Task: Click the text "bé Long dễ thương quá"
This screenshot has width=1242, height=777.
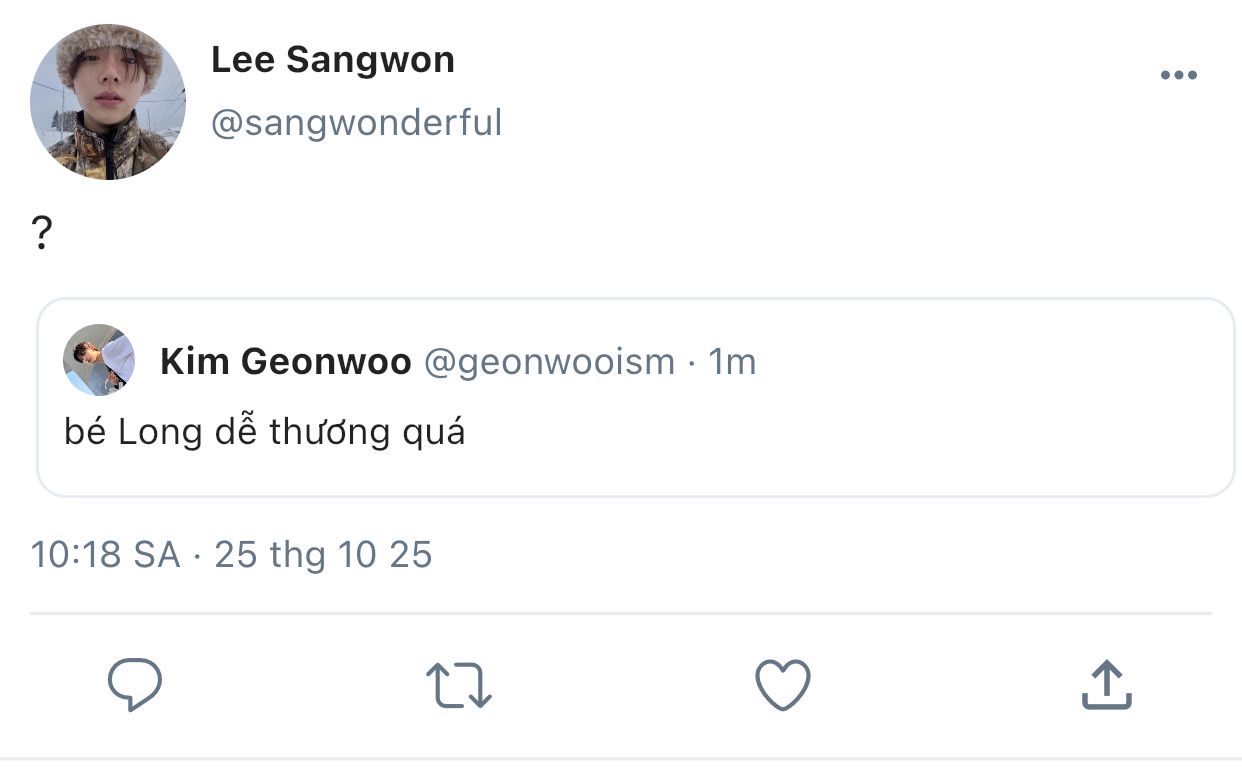Action: [265, 432]
